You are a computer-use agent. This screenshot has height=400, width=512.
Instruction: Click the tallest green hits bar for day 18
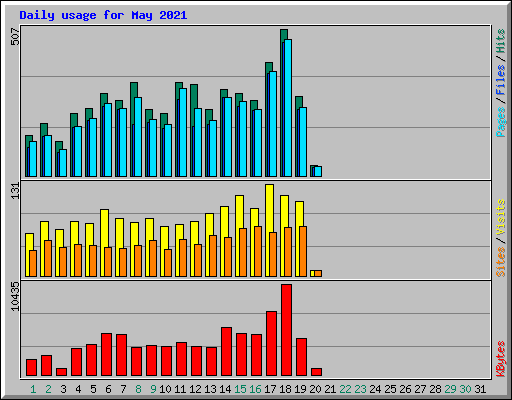(x=284, y=35)
